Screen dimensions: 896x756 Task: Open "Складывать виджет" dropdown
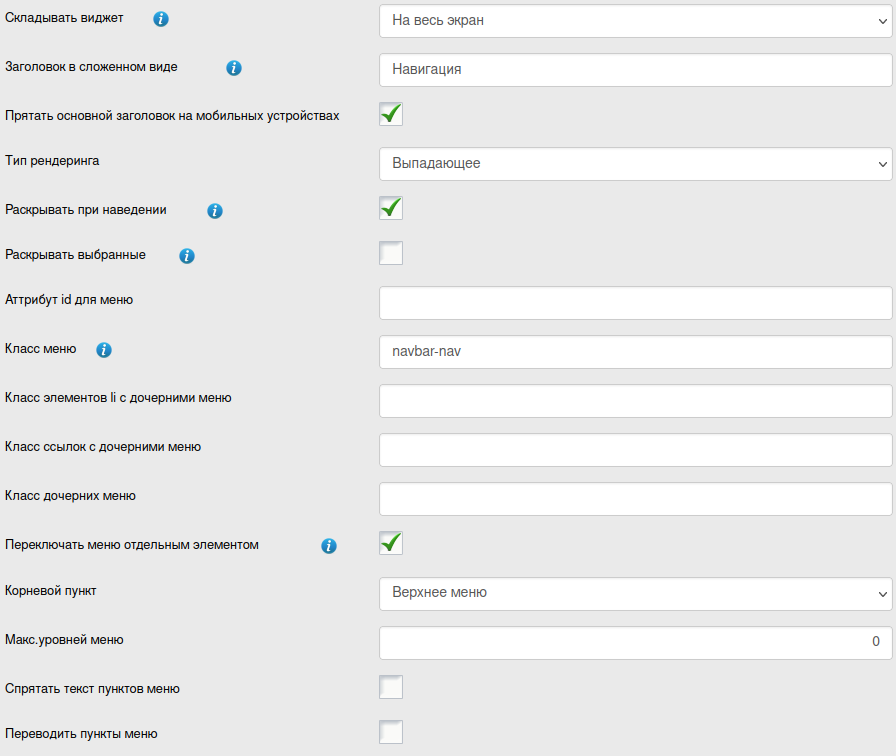[635, 20]
